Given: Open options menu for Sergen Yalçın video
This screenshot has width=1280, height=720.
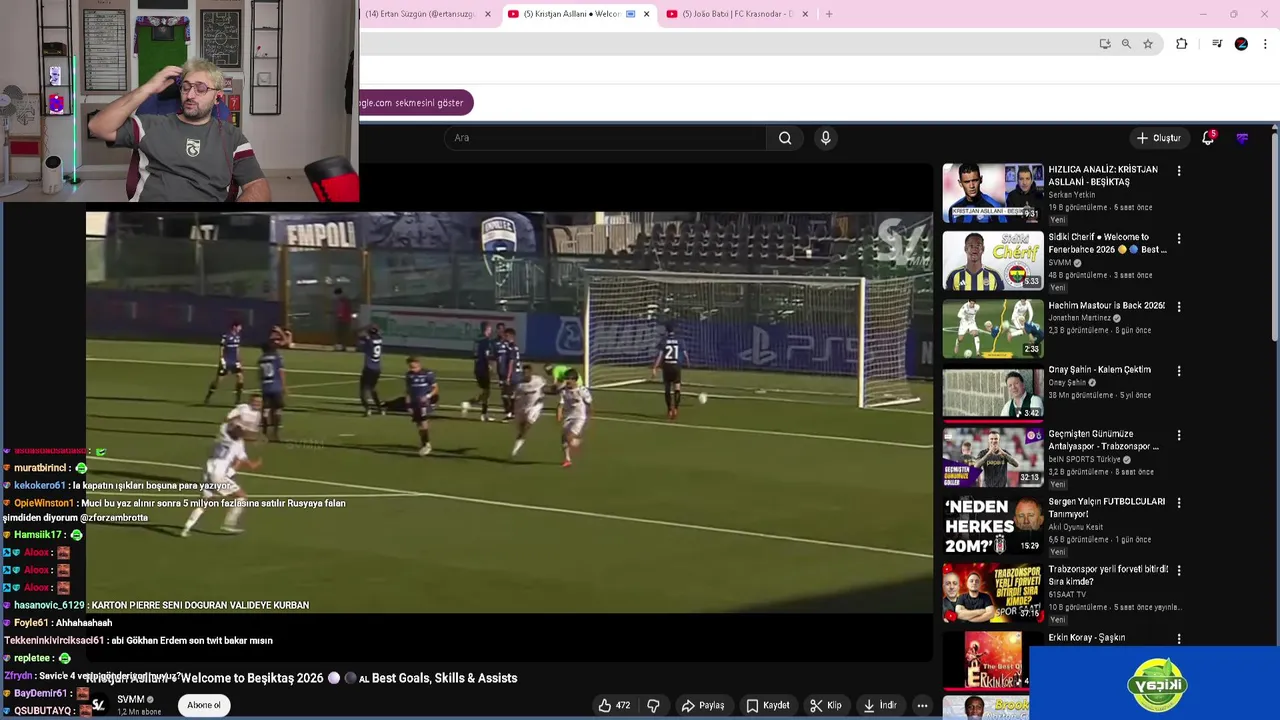Looking at the screenshot, I should click(x=1179, y=503).
